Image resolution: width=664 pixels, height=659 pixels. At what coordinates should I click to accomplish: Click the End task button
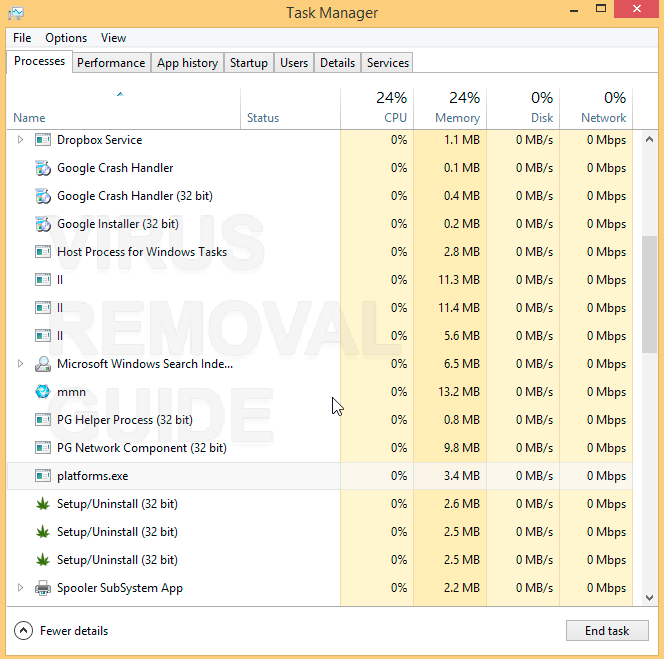[607, 631]
